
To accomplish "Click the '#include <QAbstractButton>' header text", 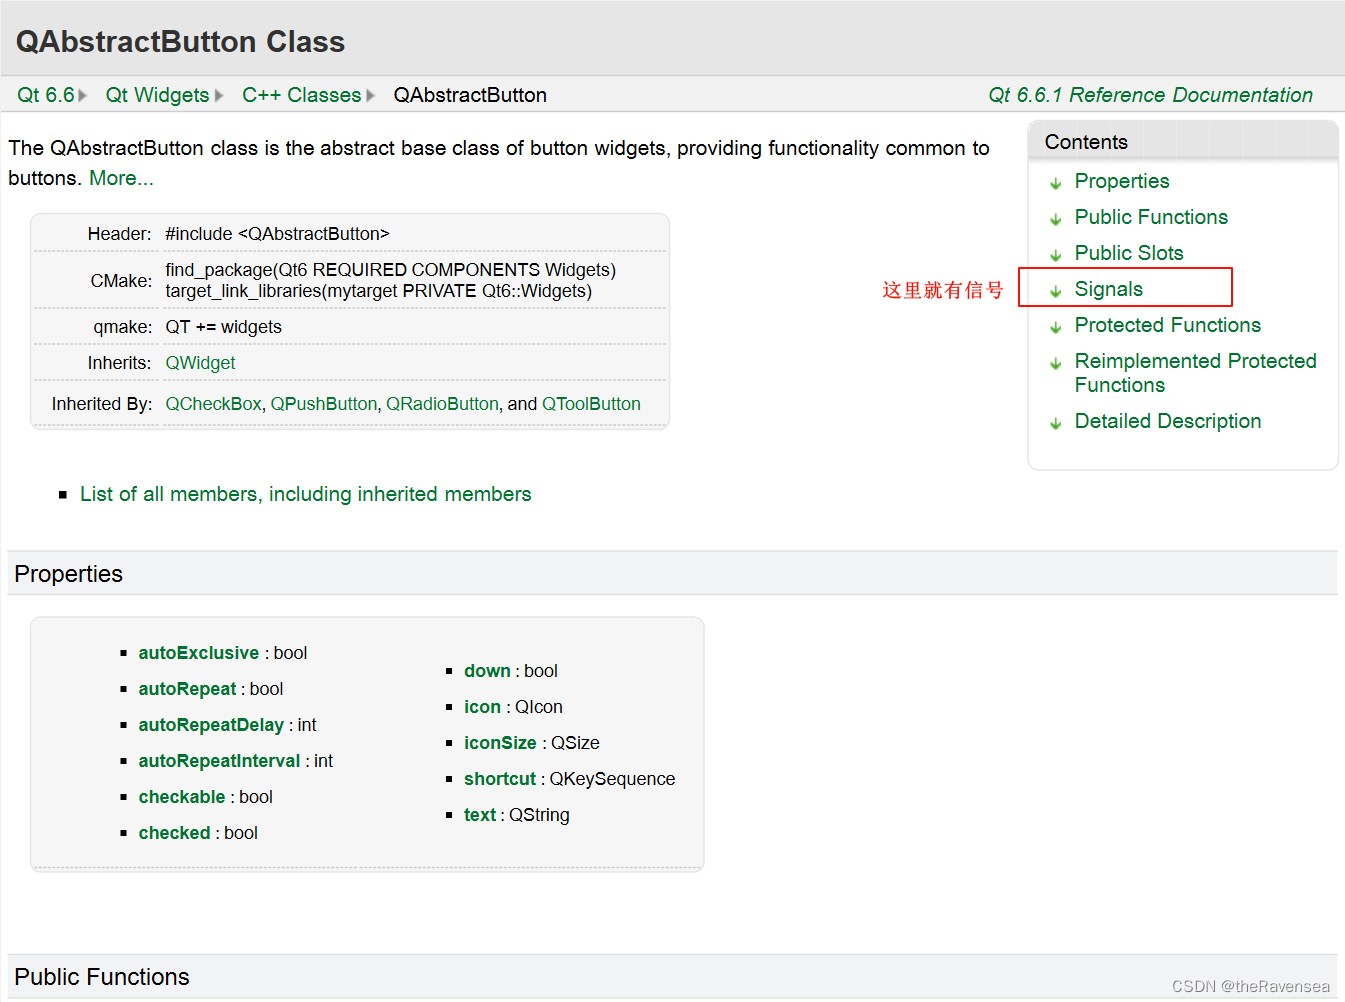I will click(x=277, y=234).
